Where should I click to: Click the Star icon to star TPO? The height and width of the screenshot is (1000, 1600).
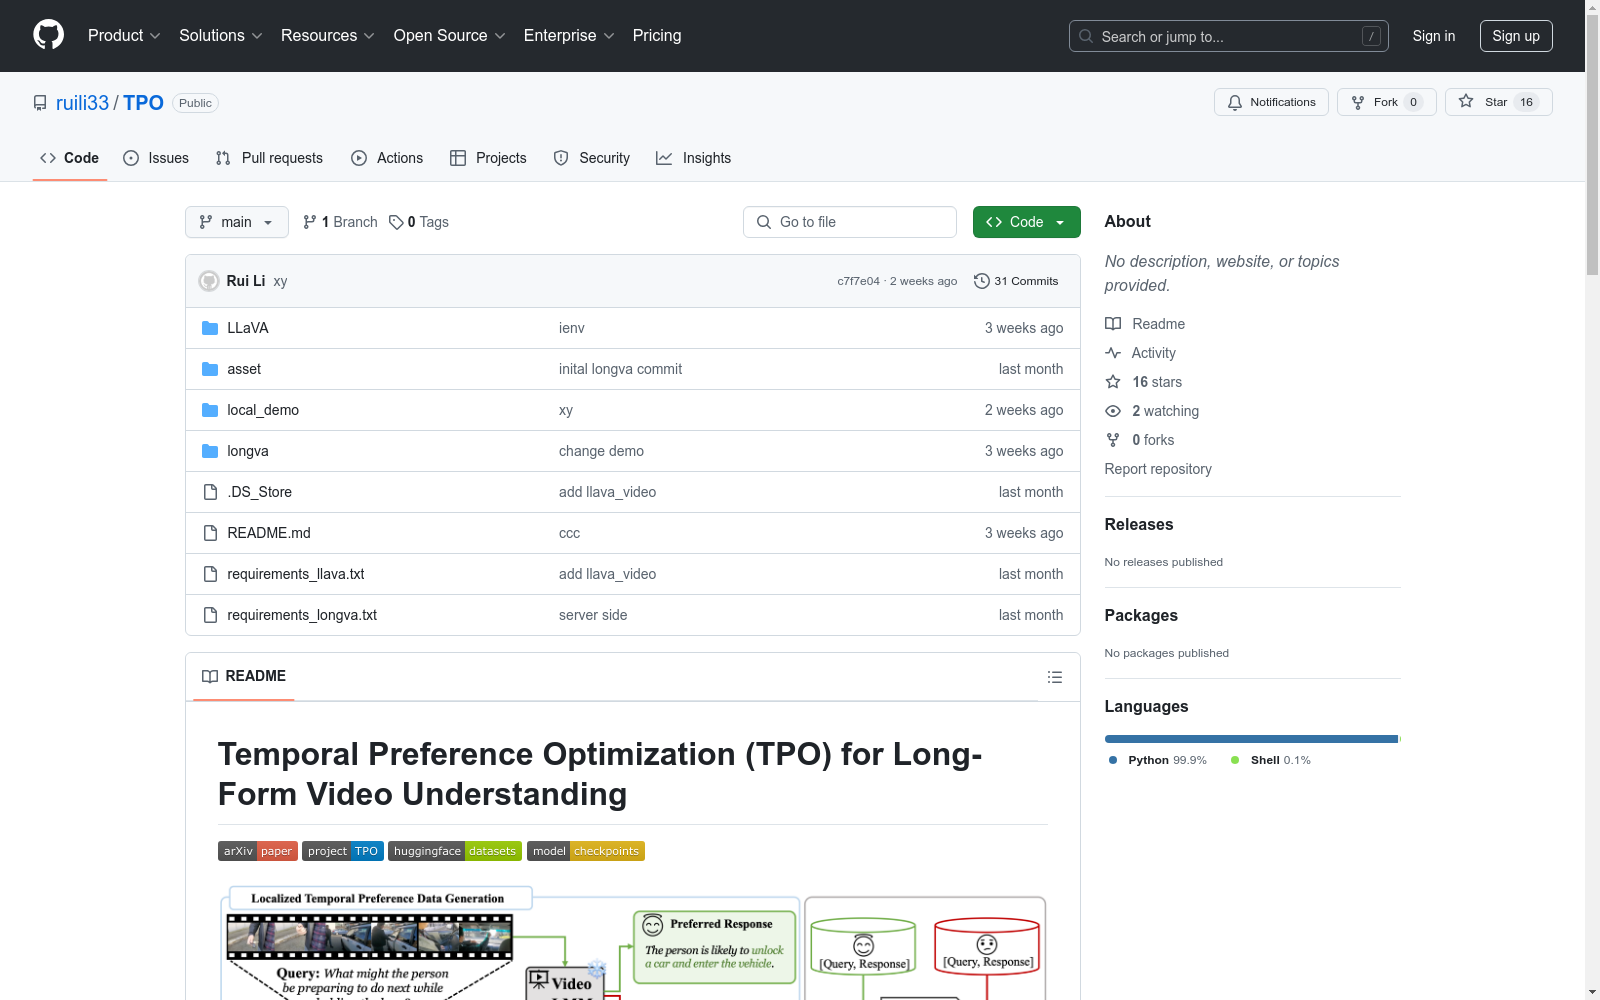1466,101
